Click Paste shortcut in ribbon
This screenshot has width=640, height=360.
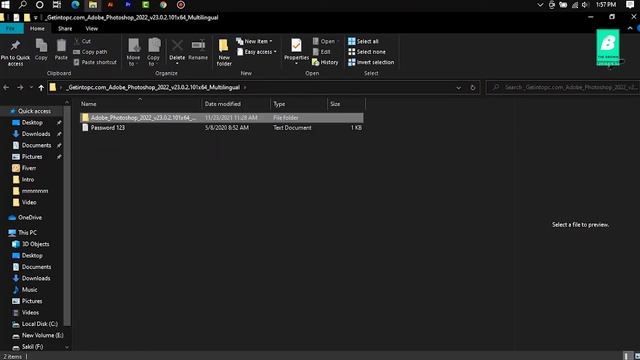pyautogui.click(x=95, y=62)
